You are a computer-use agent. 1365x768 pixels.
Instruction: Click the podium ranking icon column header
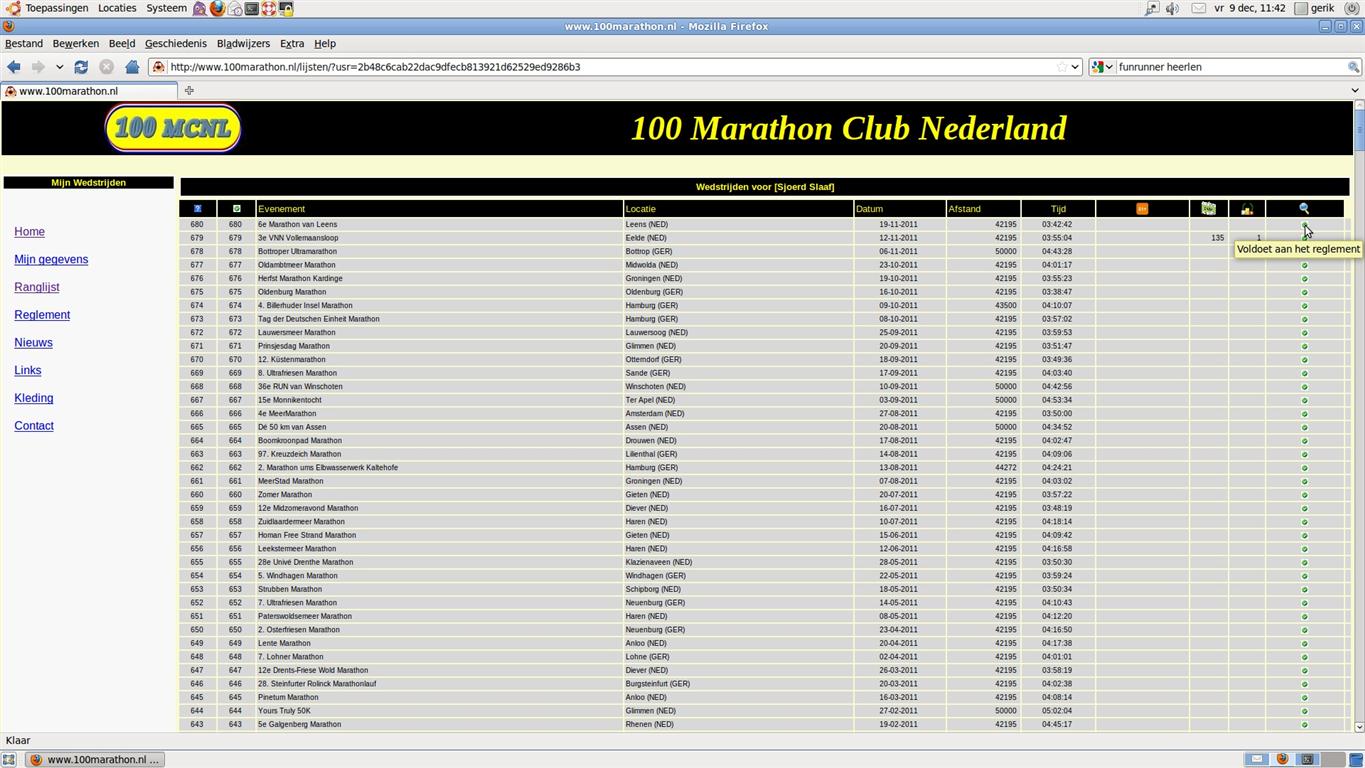click(x=1247, y=209)
